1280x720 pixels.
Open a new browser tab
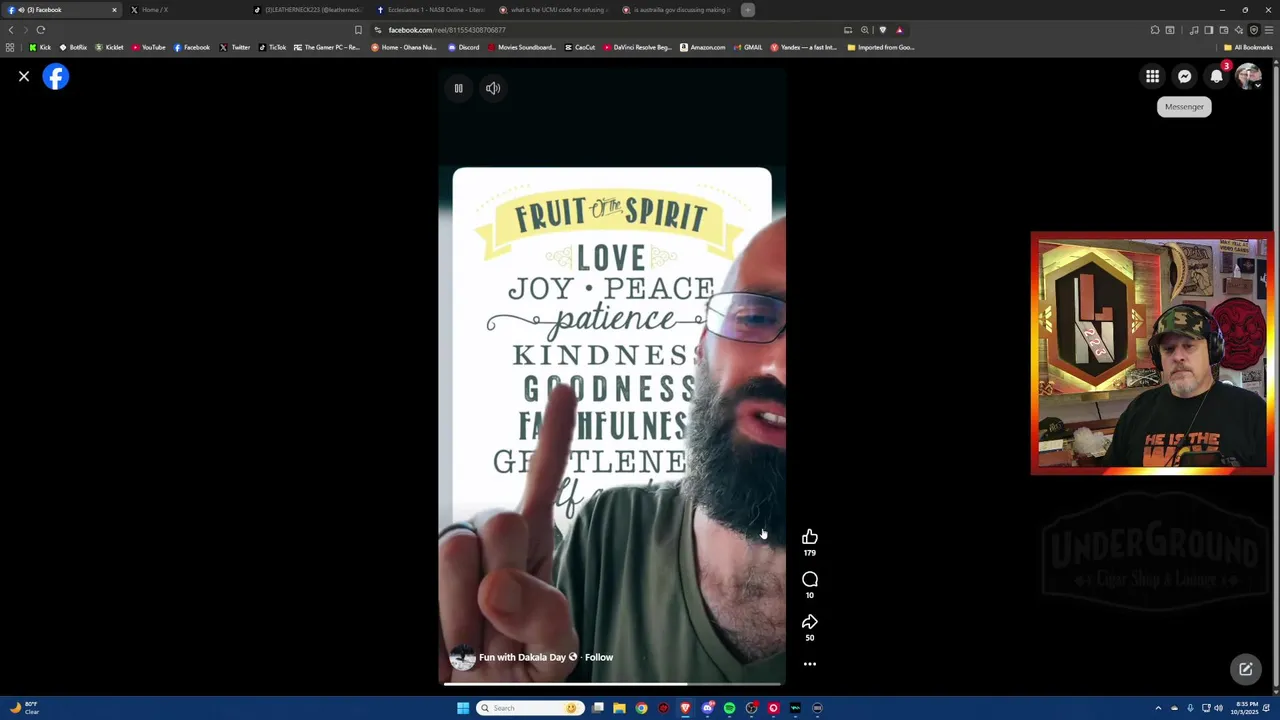[748, 10]
